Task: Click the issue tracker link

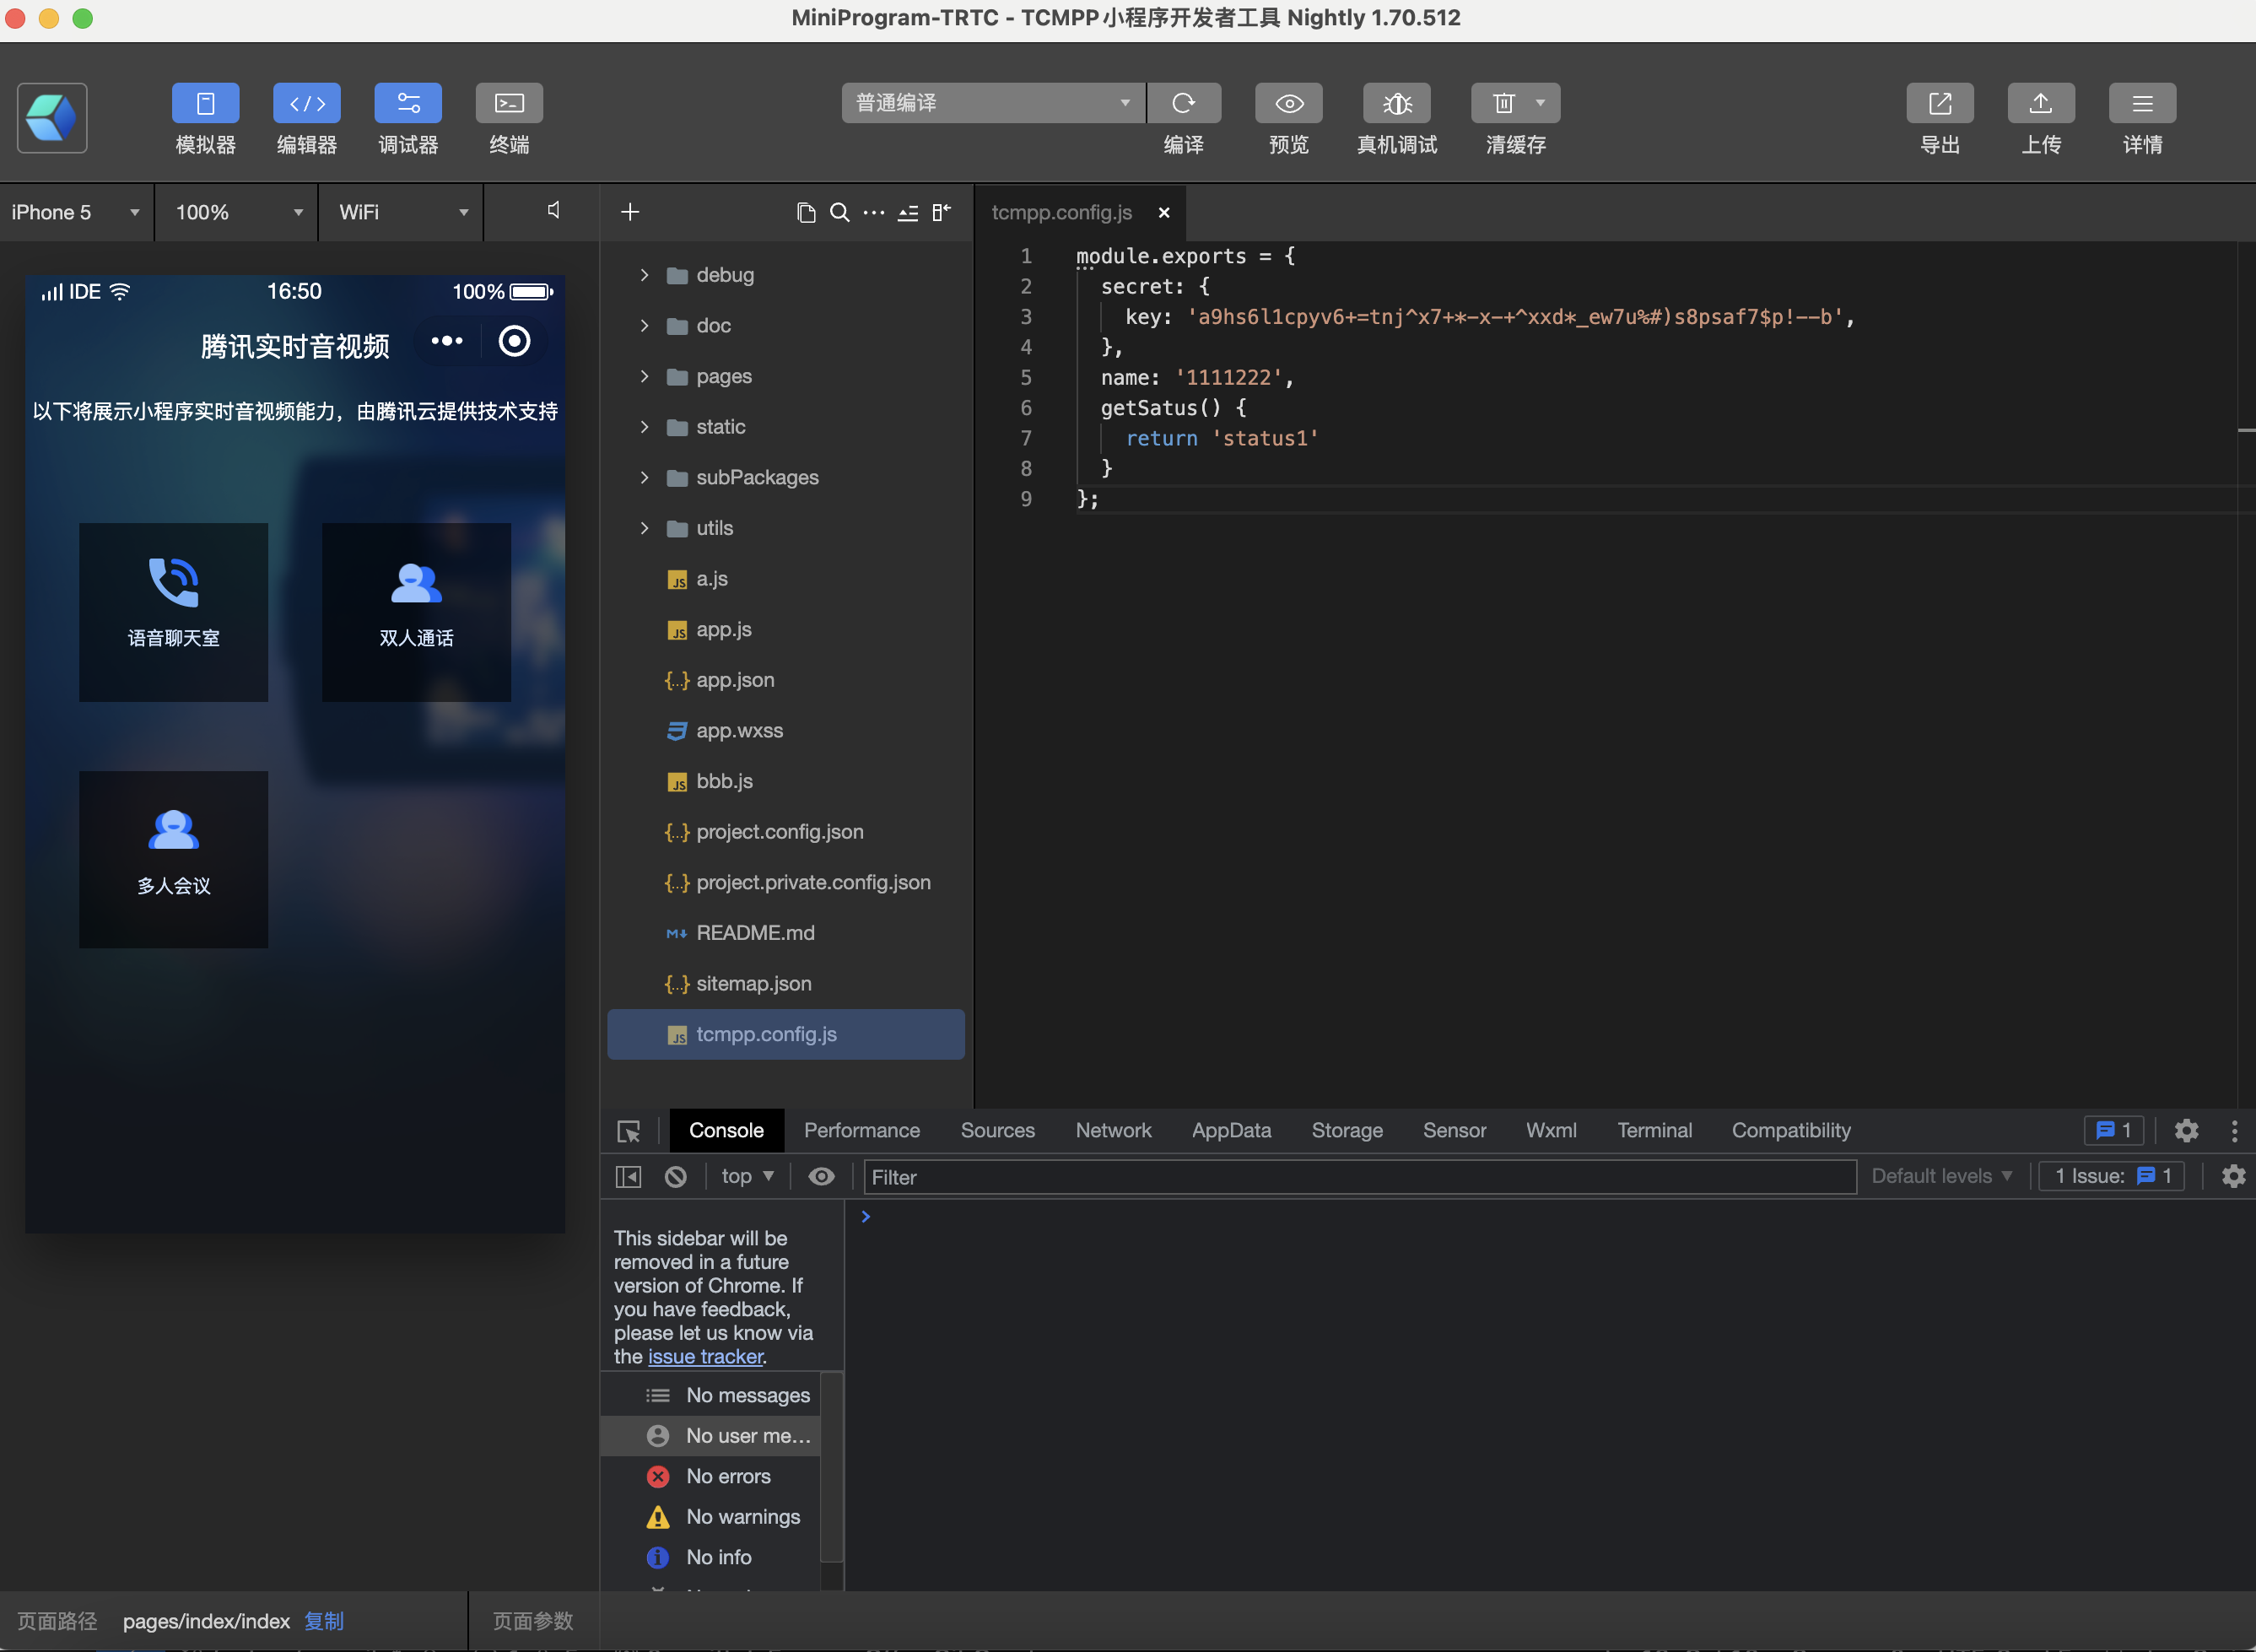Action: point(705,1356)
